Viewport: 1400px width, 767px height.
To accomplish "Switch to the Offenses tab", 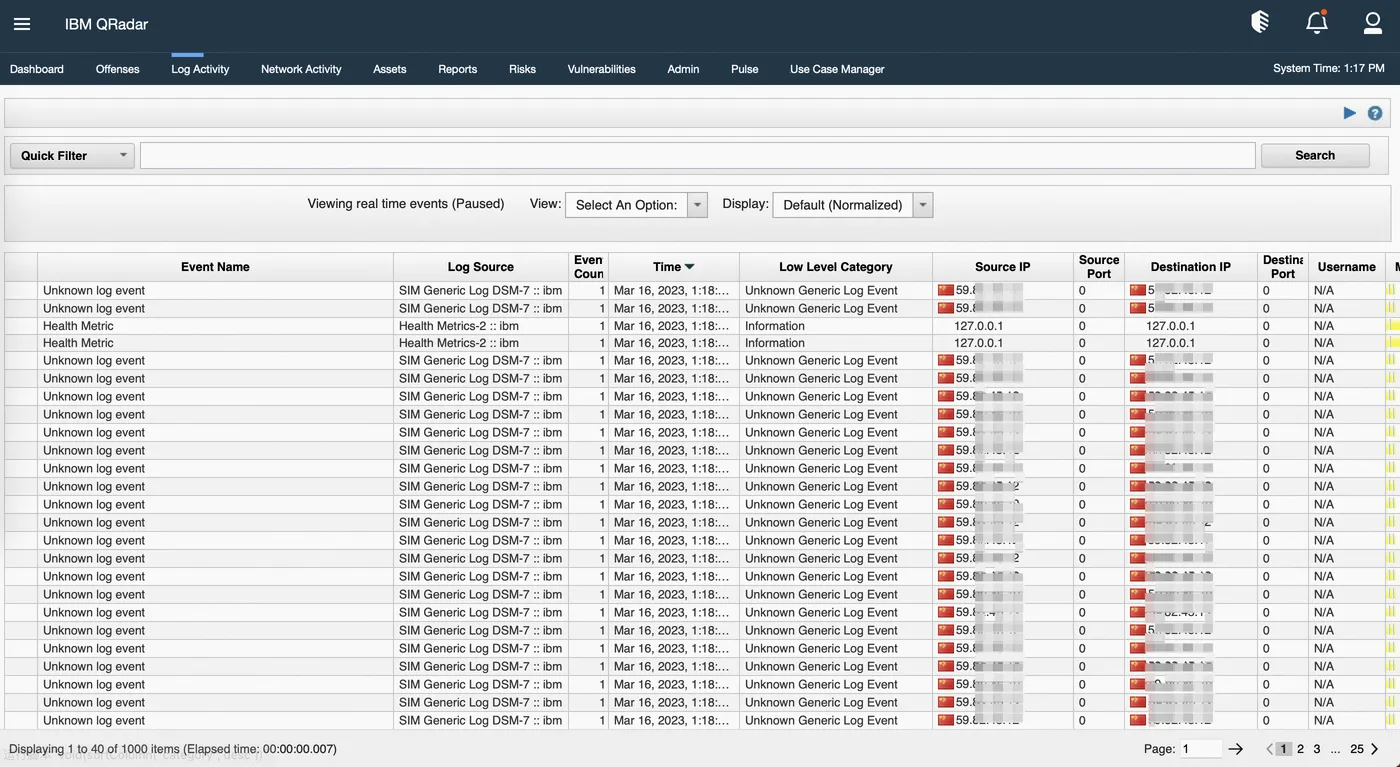I will coord(118,69).
